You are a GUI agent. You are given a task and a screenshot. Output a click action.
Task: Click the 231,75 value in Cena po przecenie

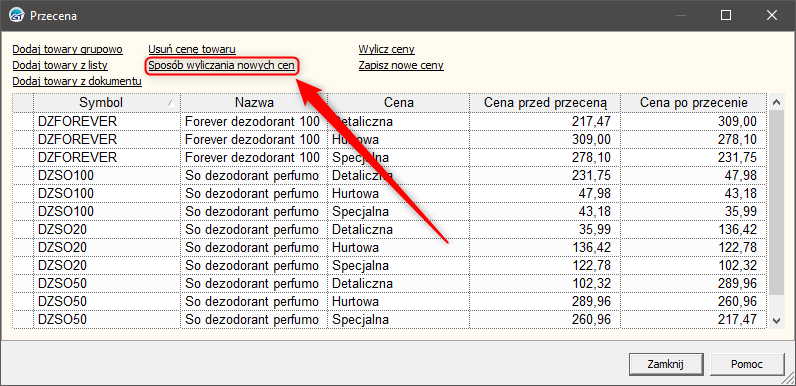pyautogui.click(x=736, y=157)
